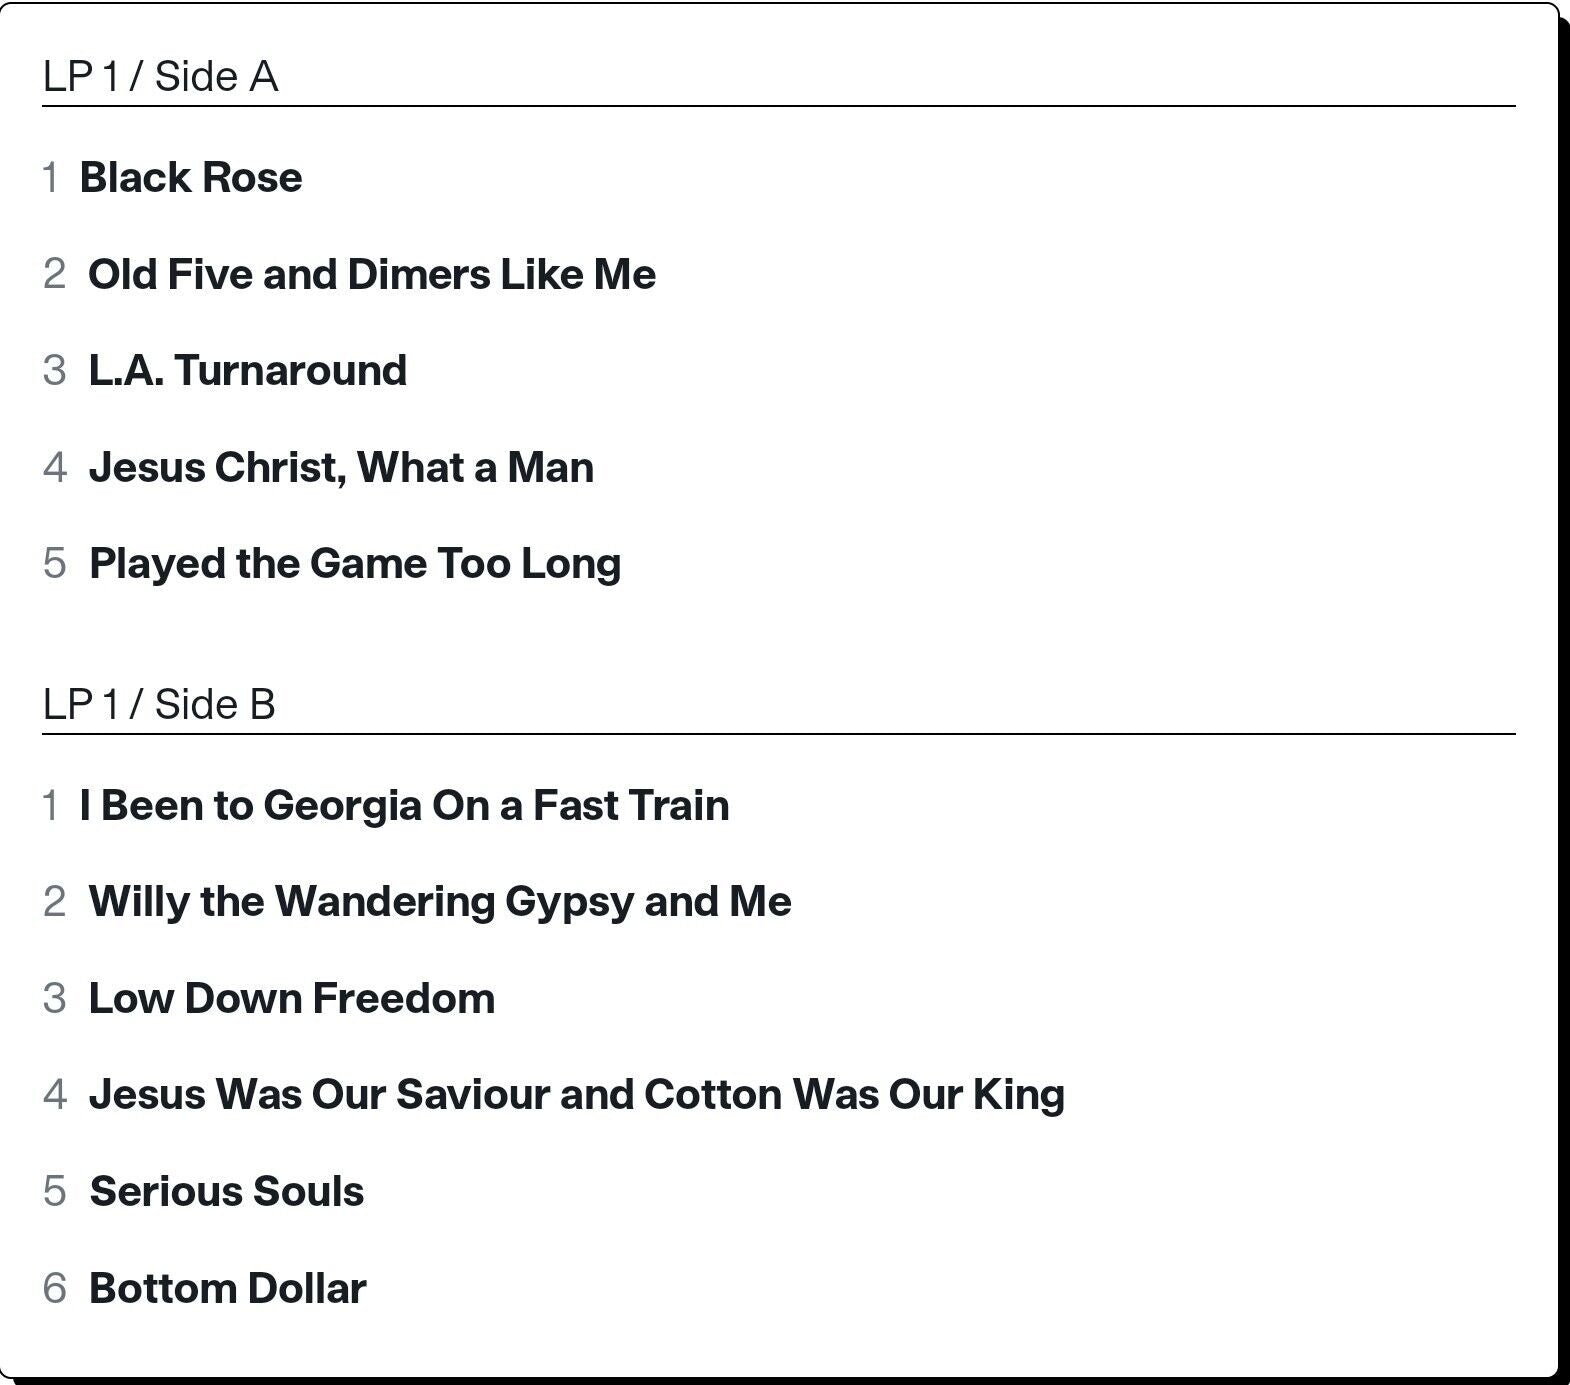Click track number 5 beside Serious Souls
The height and width of the screenshot is (1385, 1570).
click(54, 1192)
